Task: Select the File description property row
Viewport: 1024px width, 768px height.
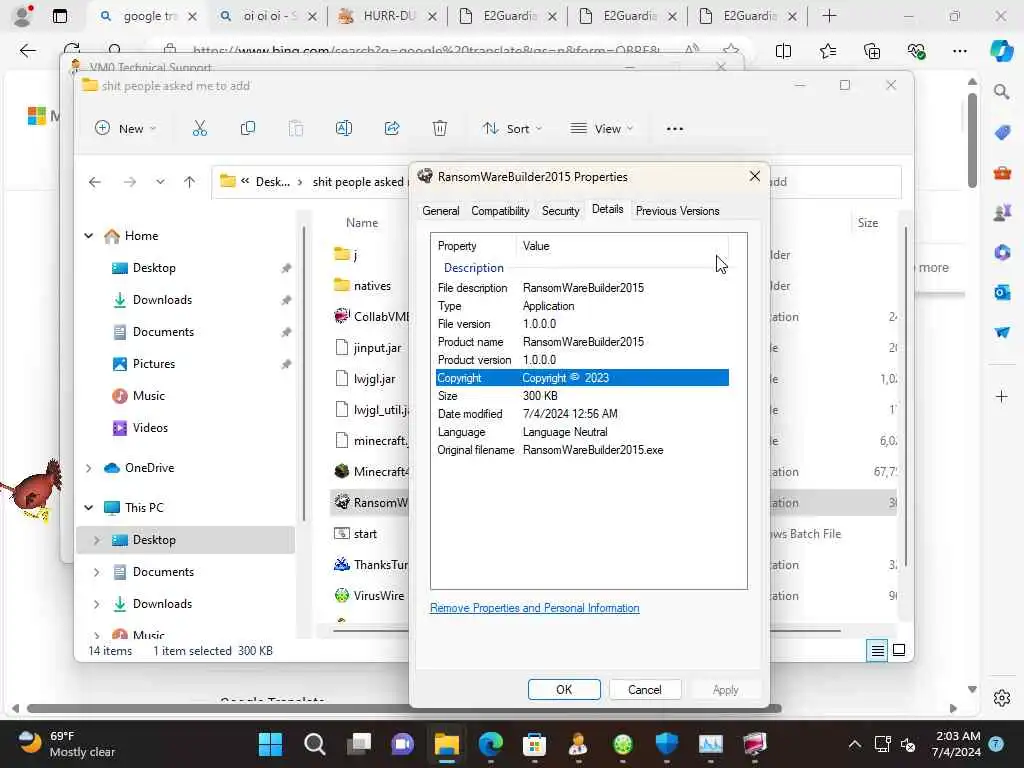Action: click(582, 288)
